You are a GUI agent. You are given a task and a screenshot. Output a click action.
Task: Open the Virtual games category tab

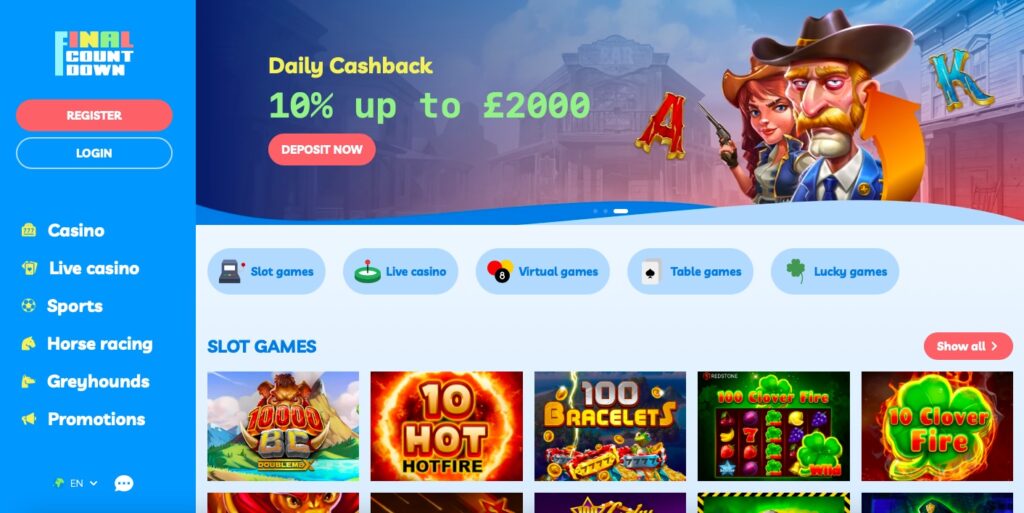point(543,271)
